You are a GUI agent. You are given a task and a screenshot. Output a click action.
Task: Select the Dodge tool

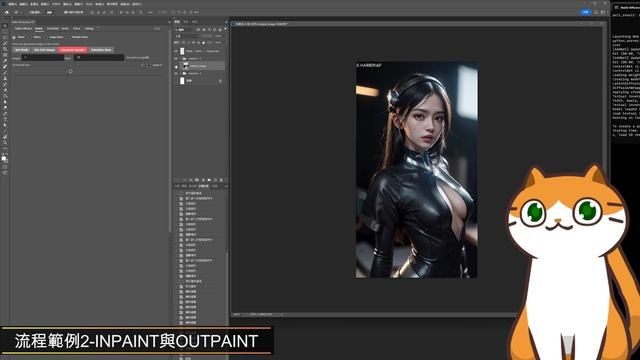[x=5, y=108]
